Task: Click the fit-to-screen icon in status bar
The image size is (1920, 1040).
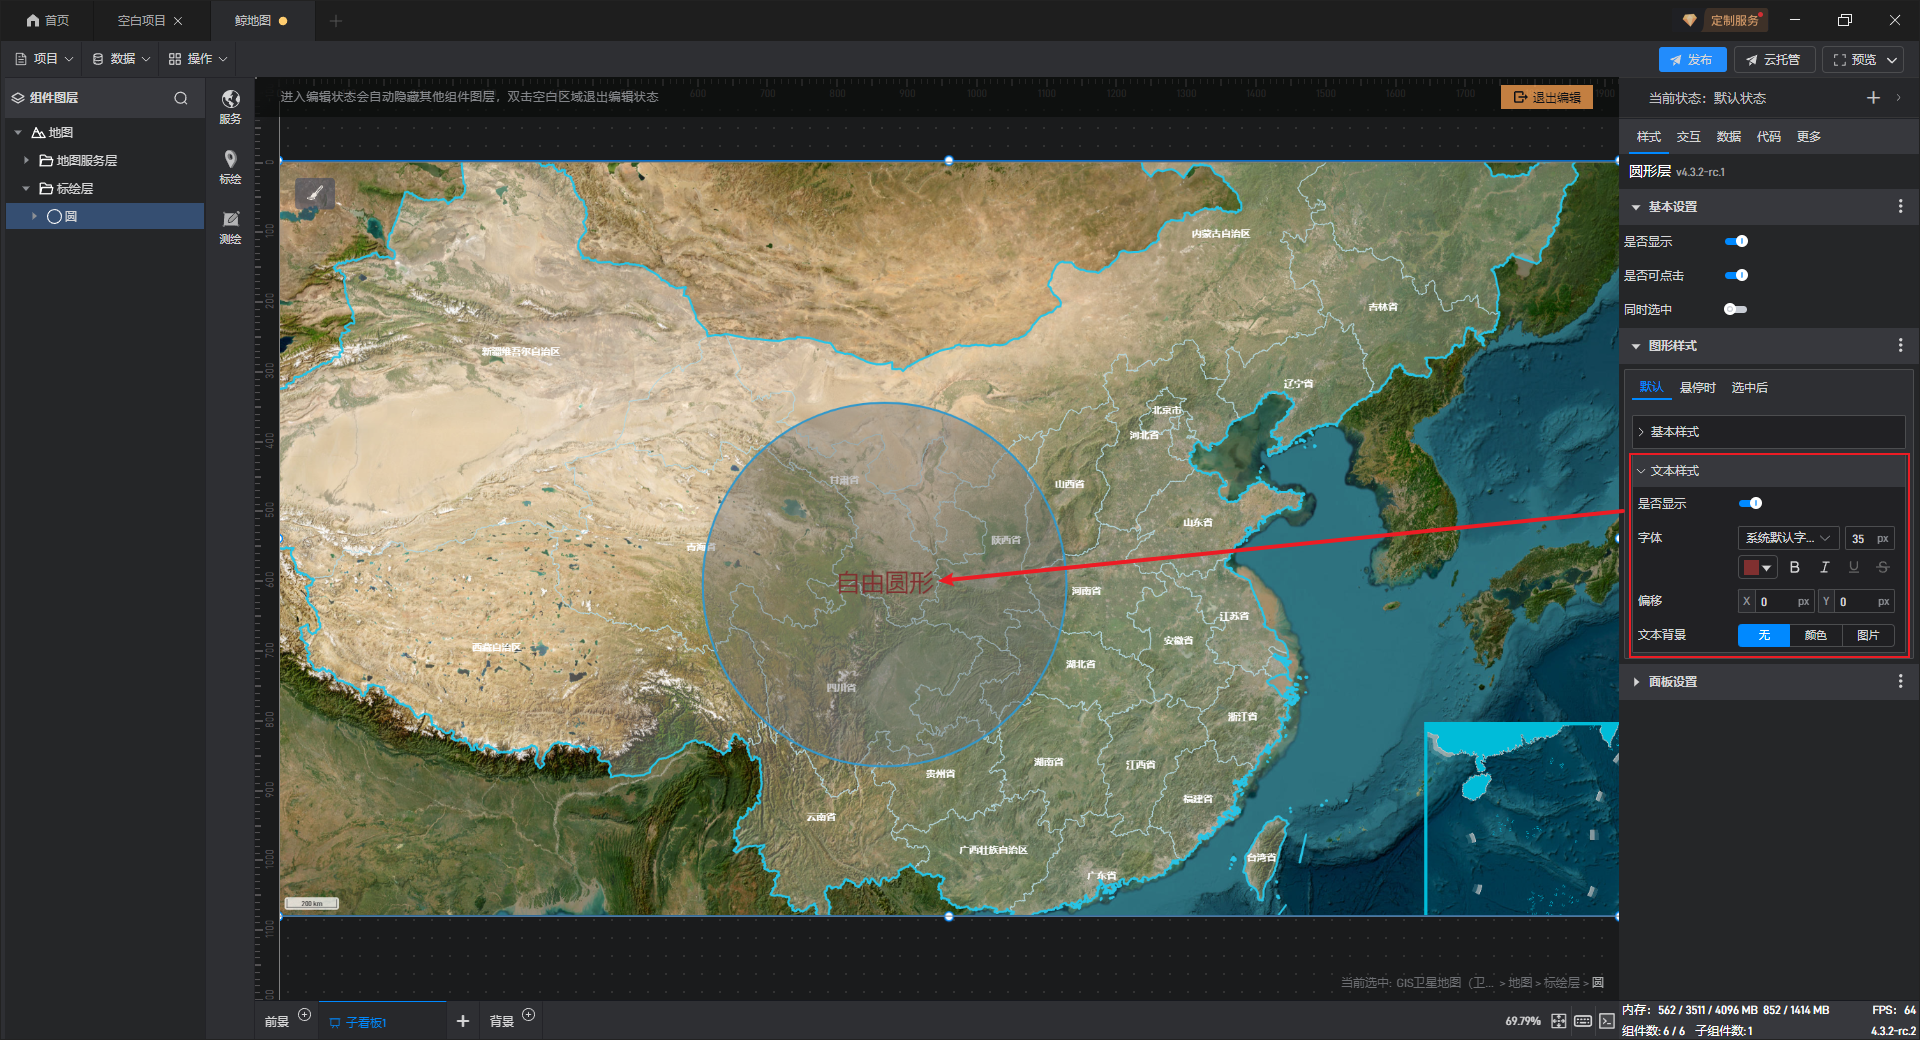Action: point(1559,1021)
